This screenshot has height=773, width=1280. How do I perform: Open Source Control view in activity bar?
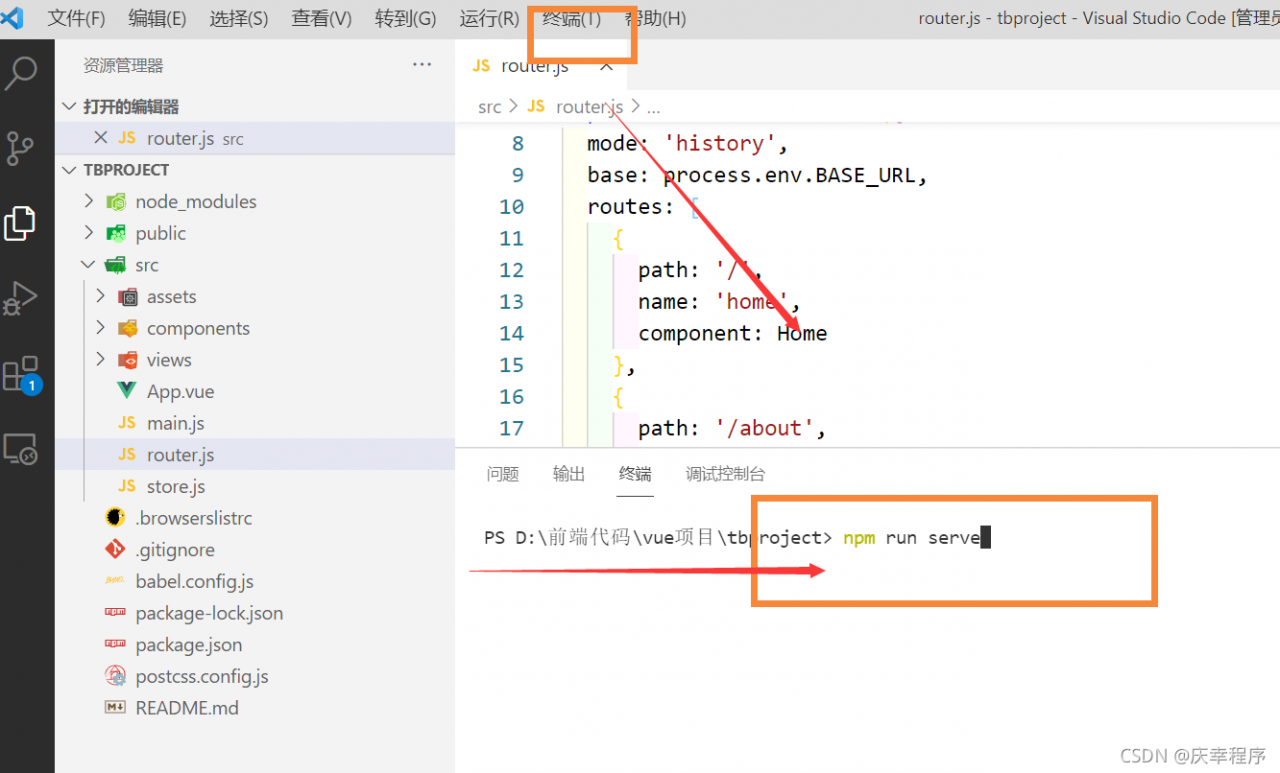tap(21, 148)
